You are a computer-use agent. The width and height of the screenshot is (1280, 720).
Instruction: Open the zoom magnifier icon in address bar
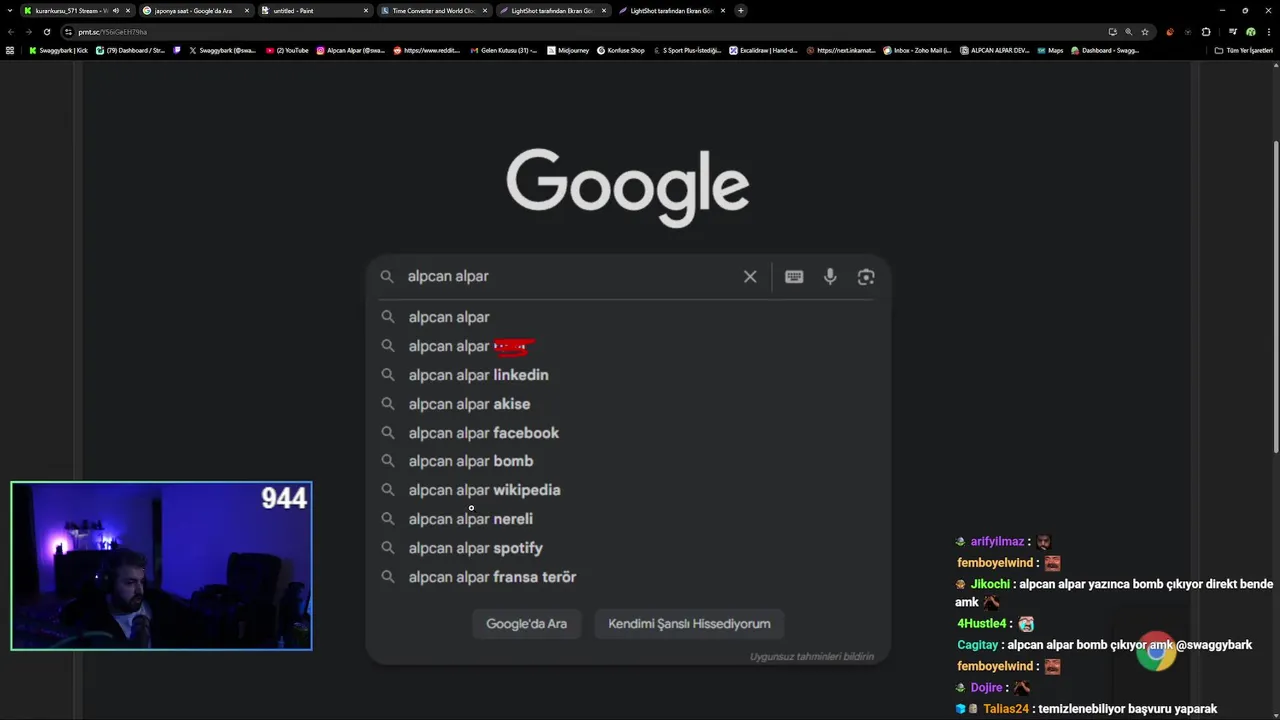tap(1129, 32)
